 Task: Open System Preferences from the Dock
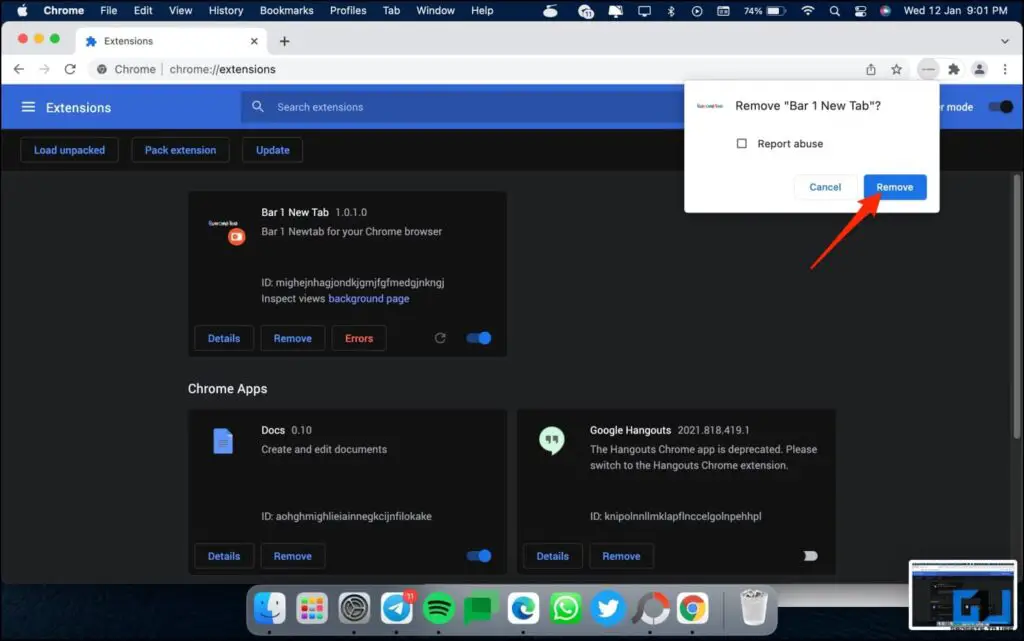click(354, 608)
